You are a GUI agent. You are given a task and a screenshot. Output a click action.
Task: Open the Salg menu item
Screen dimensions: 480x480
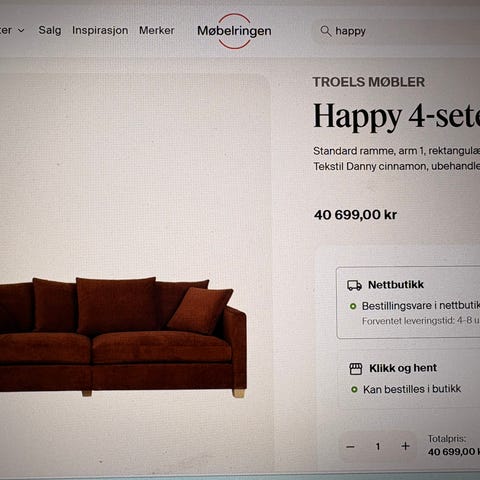(x=50, y=30)
